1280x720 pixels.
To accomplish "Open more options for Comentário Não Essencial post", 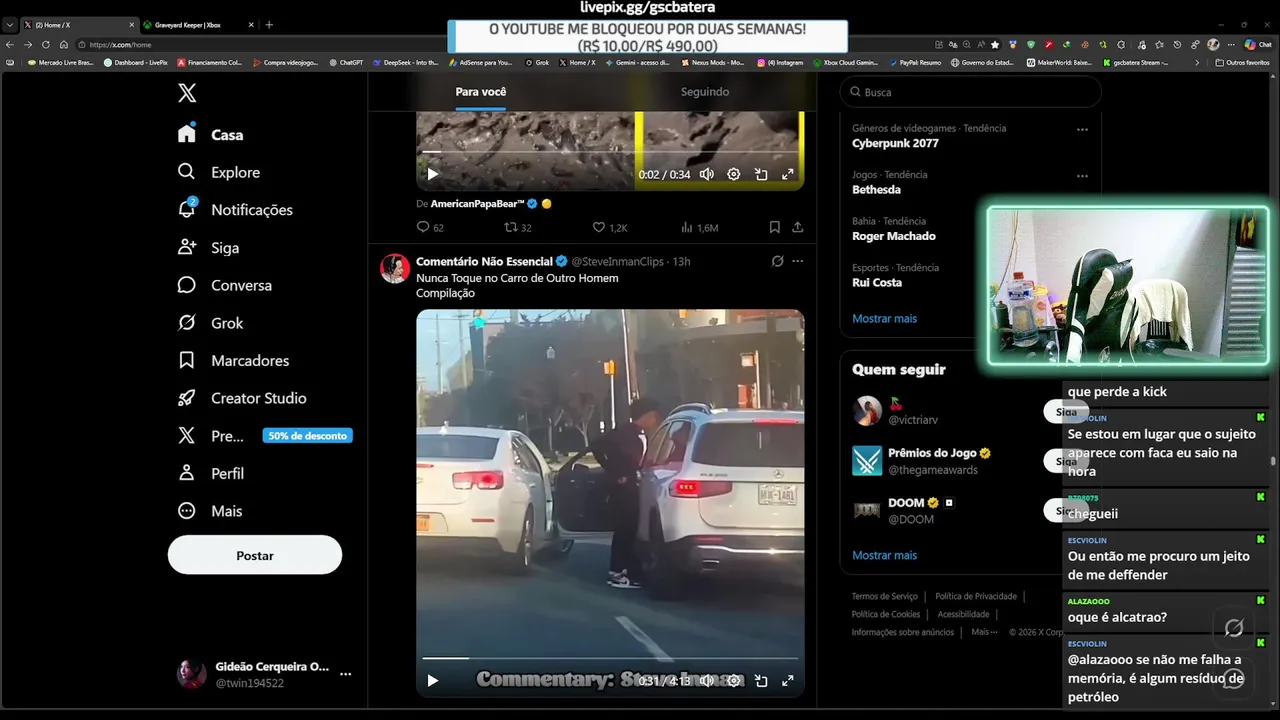I will 797,261.
